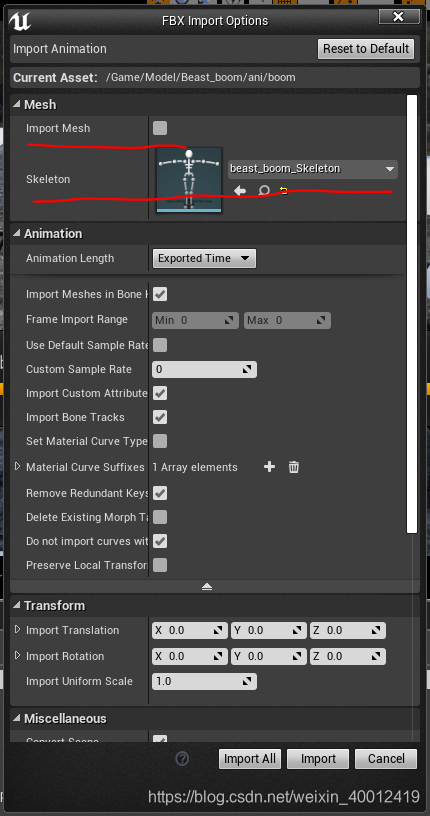
Task: Click Frame Import Range Max field
Action: tap(287, 320)
